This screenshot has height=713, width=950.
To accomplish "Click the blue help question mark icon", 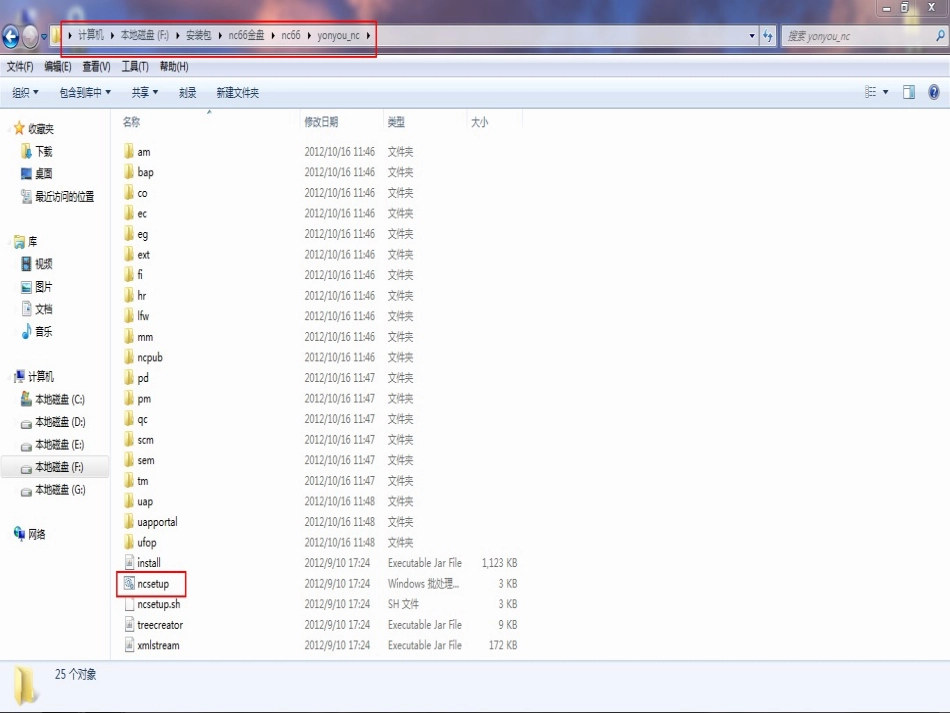I will click(x=934, y=92).
